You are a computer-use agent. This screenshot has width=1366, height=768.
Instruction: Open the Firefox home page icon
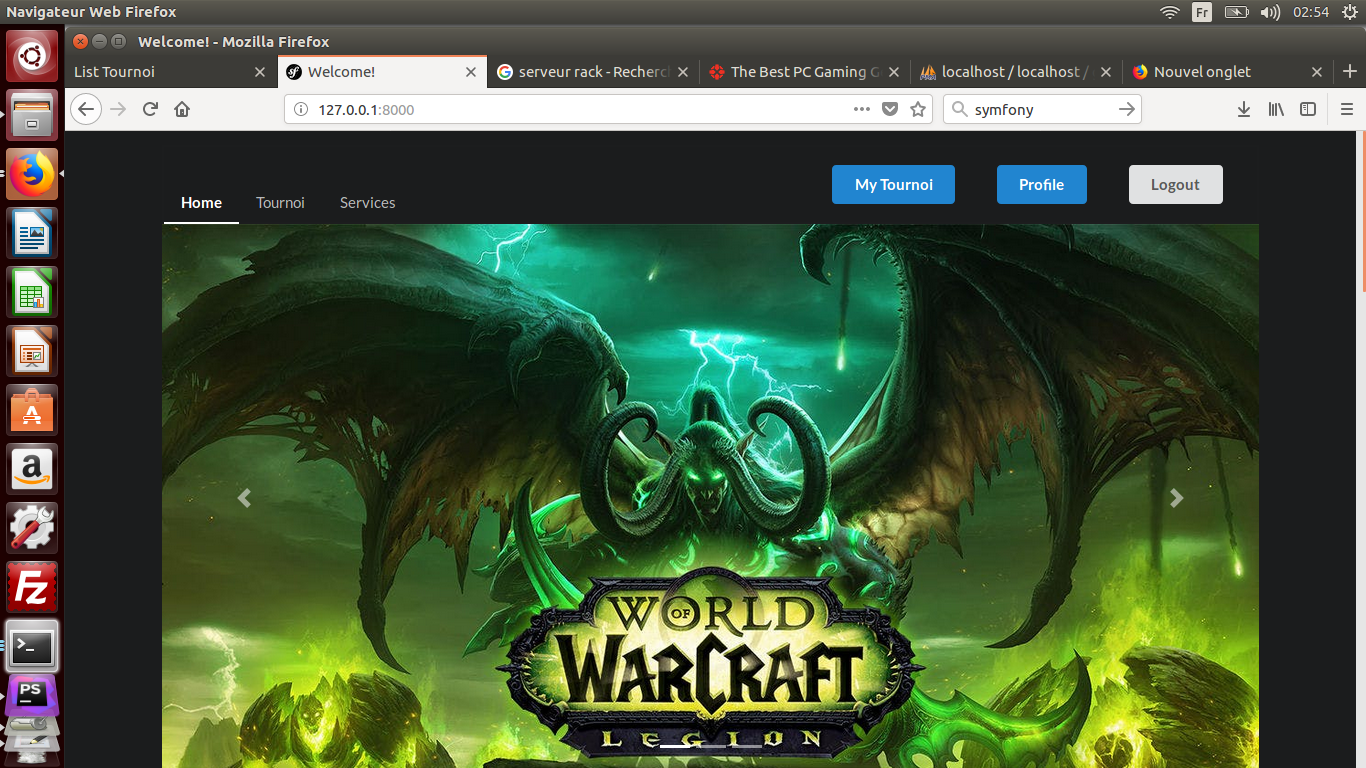(182, 109)
